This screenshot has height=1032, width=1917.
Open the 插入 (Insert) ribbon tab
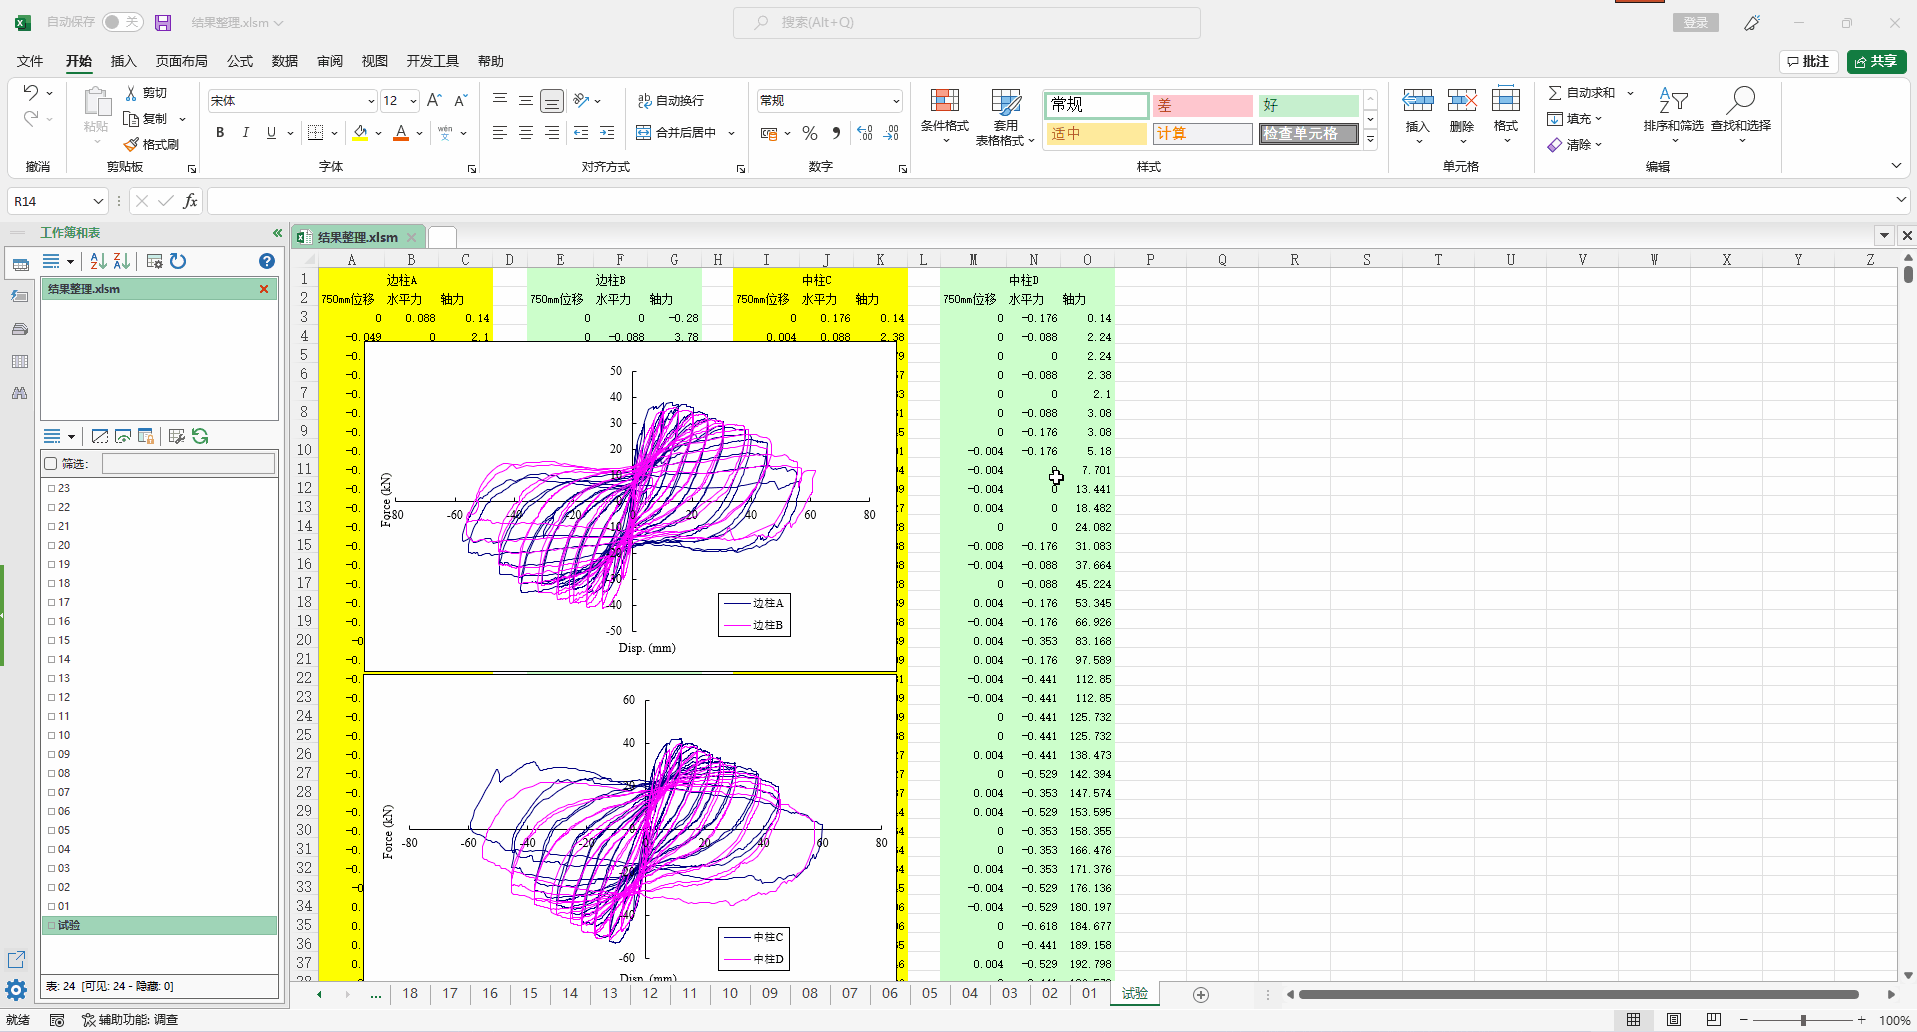123,61
